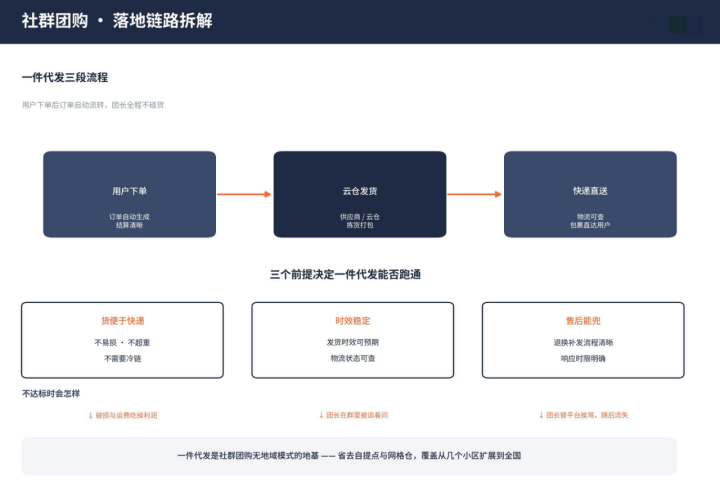The image size is (720, 489).
Task: Click the dark square in the header corner
Action: point(678,24)
